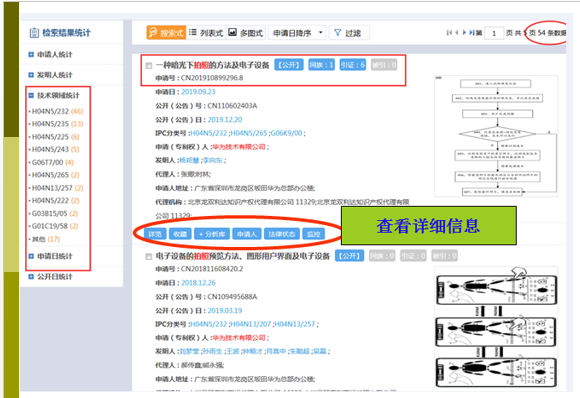Screen dimensions: 580x398
Task: Filter by H04N5/243 (5) in sidebar
Action: (55, 149)
